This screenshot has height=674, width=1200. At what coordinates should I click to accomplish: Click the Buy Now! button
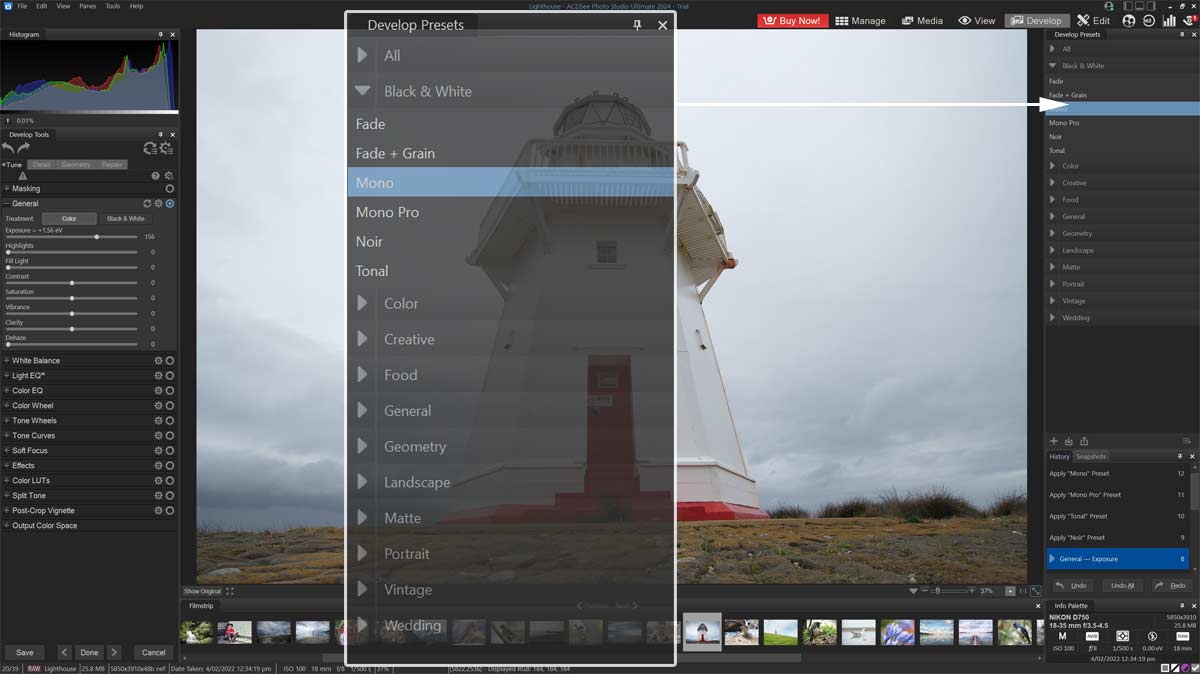[x=792, y=20]
